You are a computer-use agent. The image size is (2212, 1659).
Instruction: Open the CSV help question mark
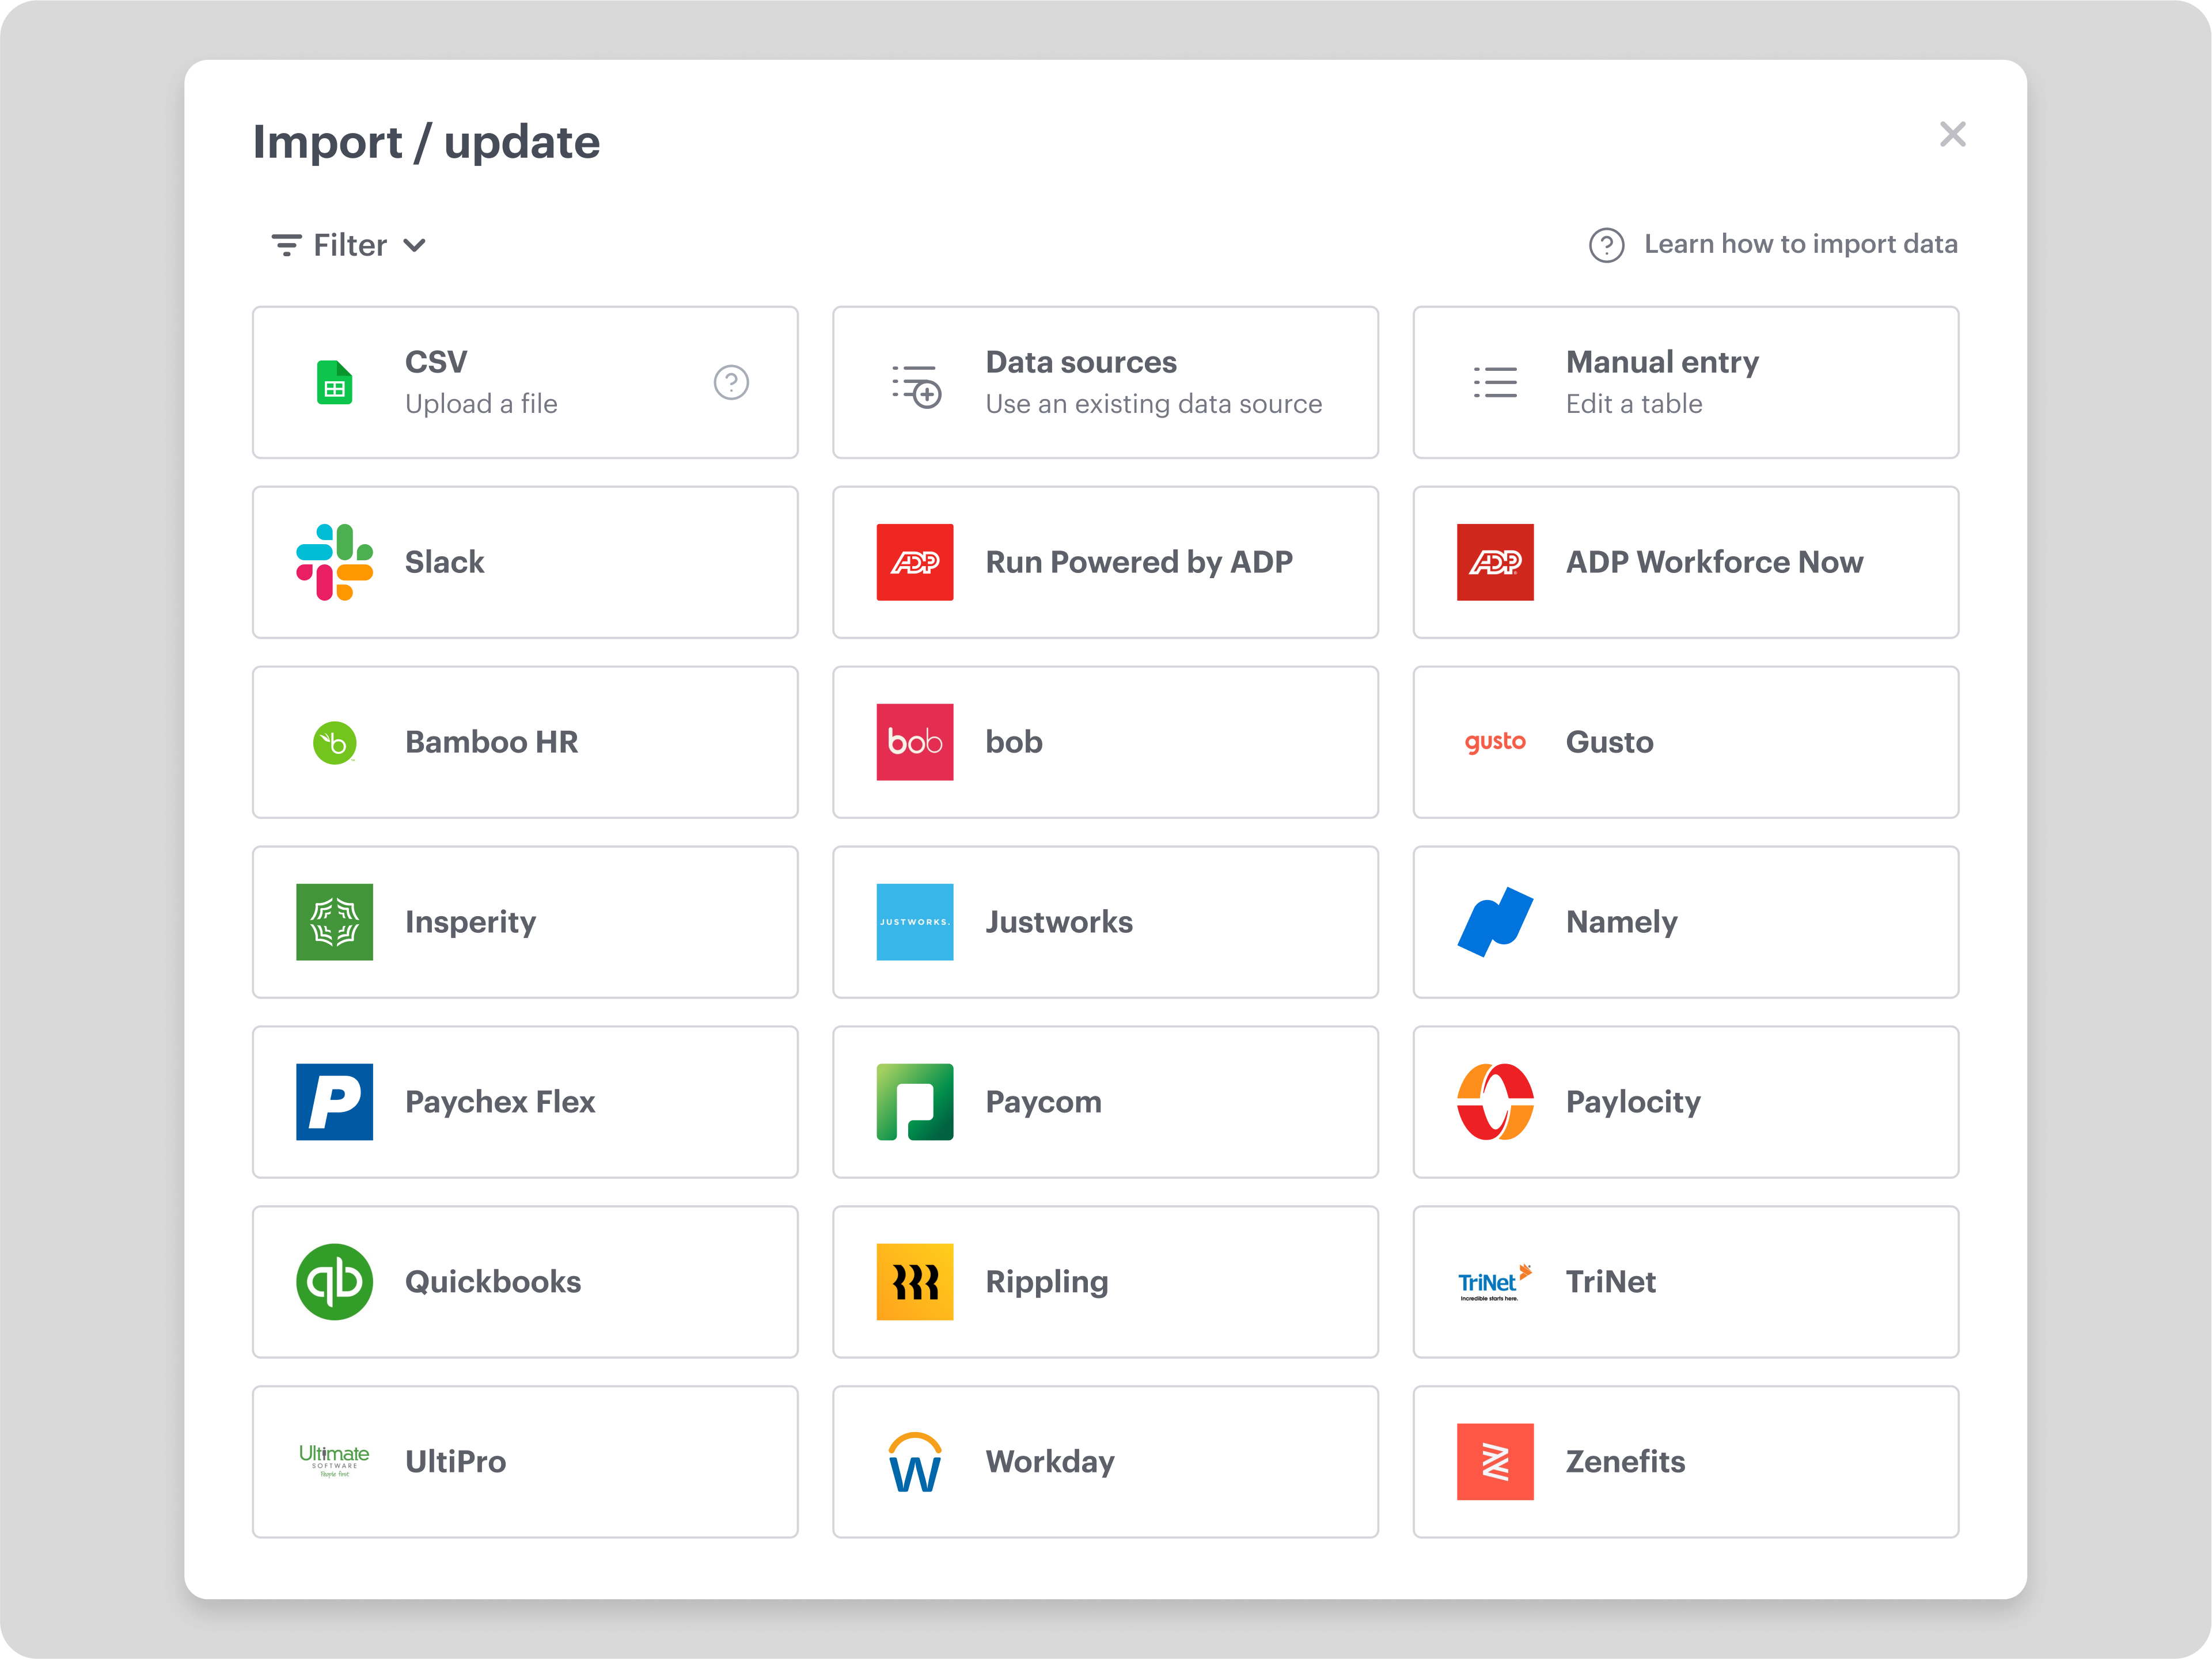click(x=731, y=382)
